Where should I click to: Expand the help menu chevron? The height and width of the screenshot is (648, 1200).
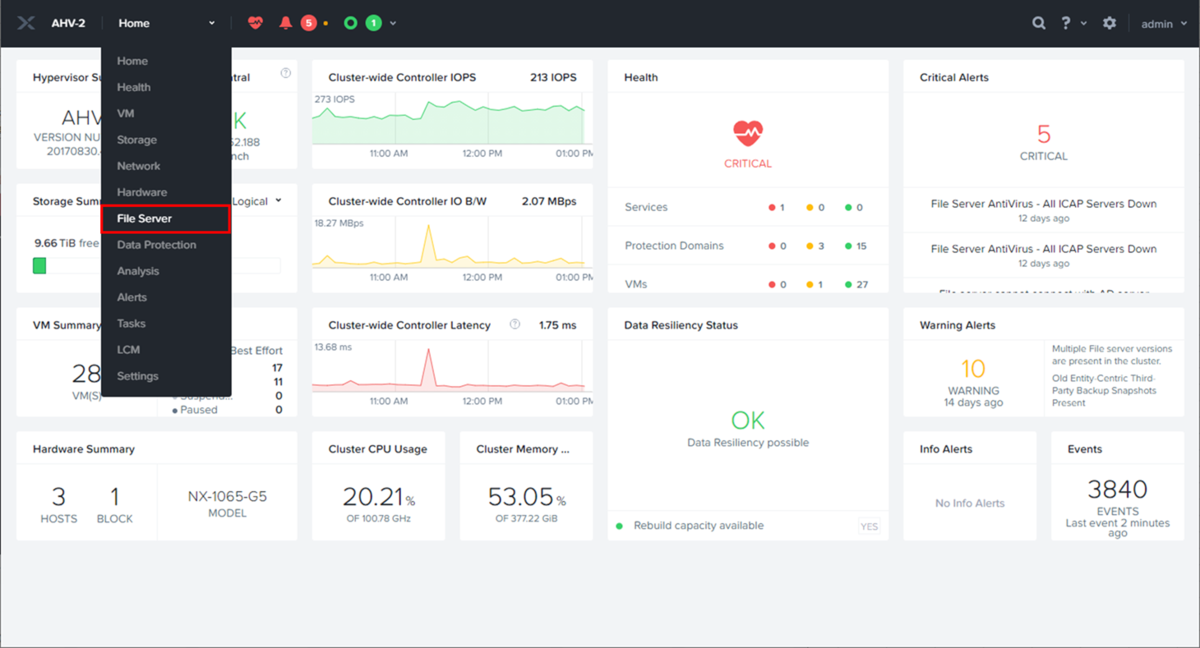1084,24
